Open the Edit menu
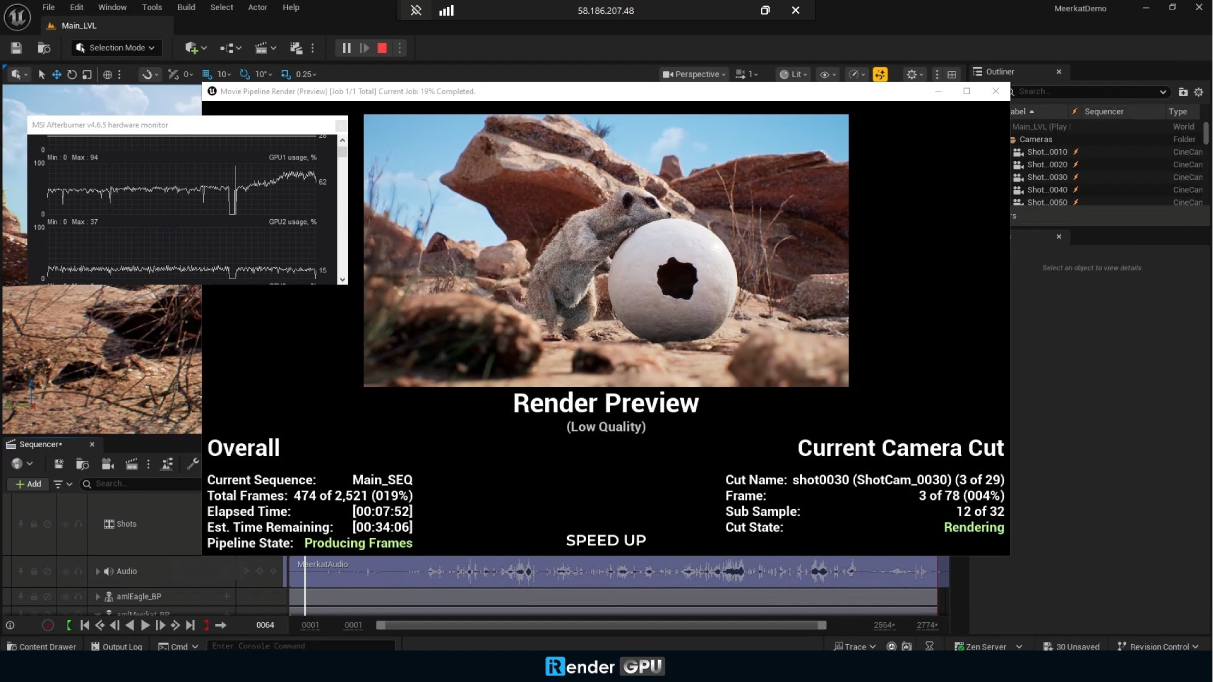 click(x=77, y=7)
